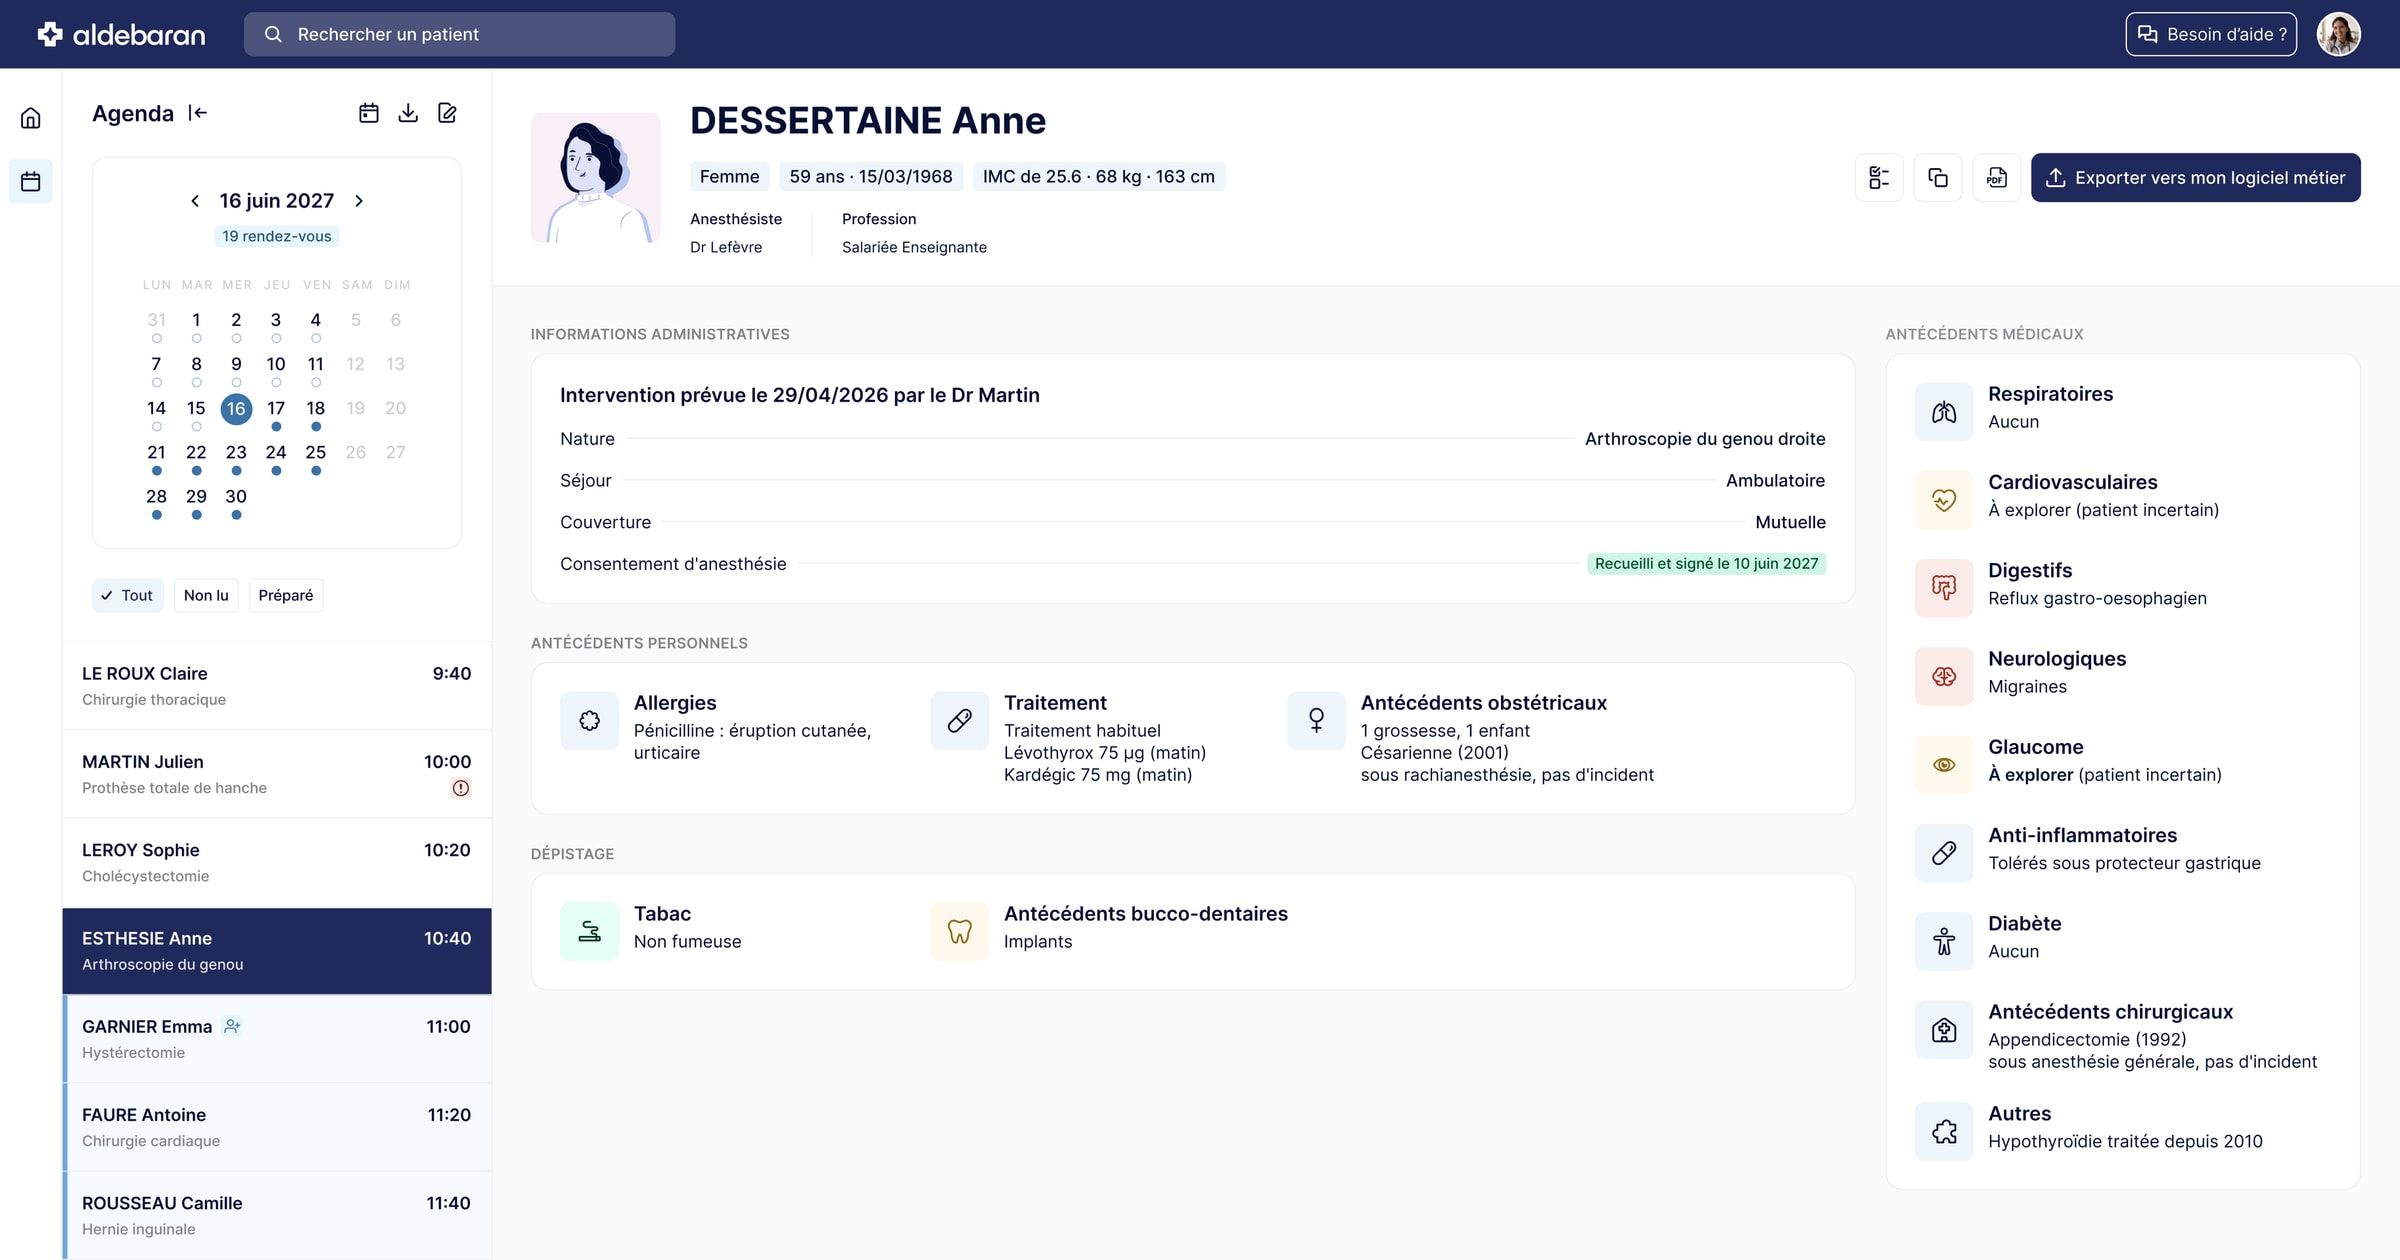Click the alert icon on MARTIN Julien

[x=461, y=788]
